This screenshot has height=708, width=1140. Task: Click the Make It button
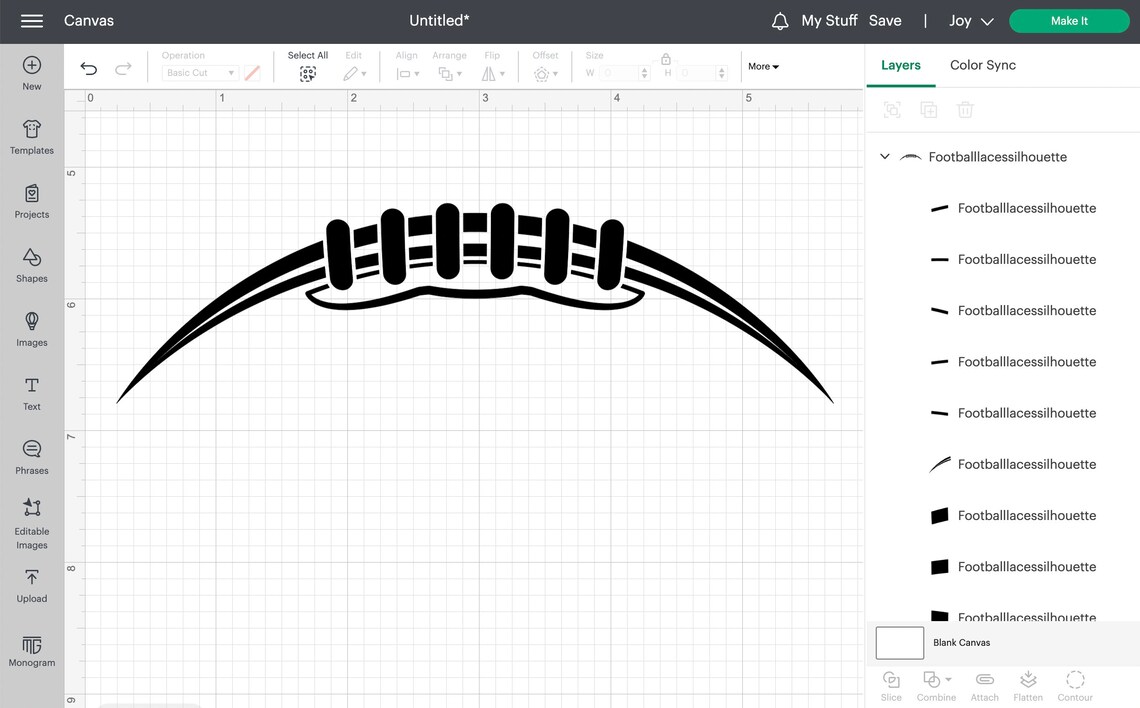tap(1069, 20)
